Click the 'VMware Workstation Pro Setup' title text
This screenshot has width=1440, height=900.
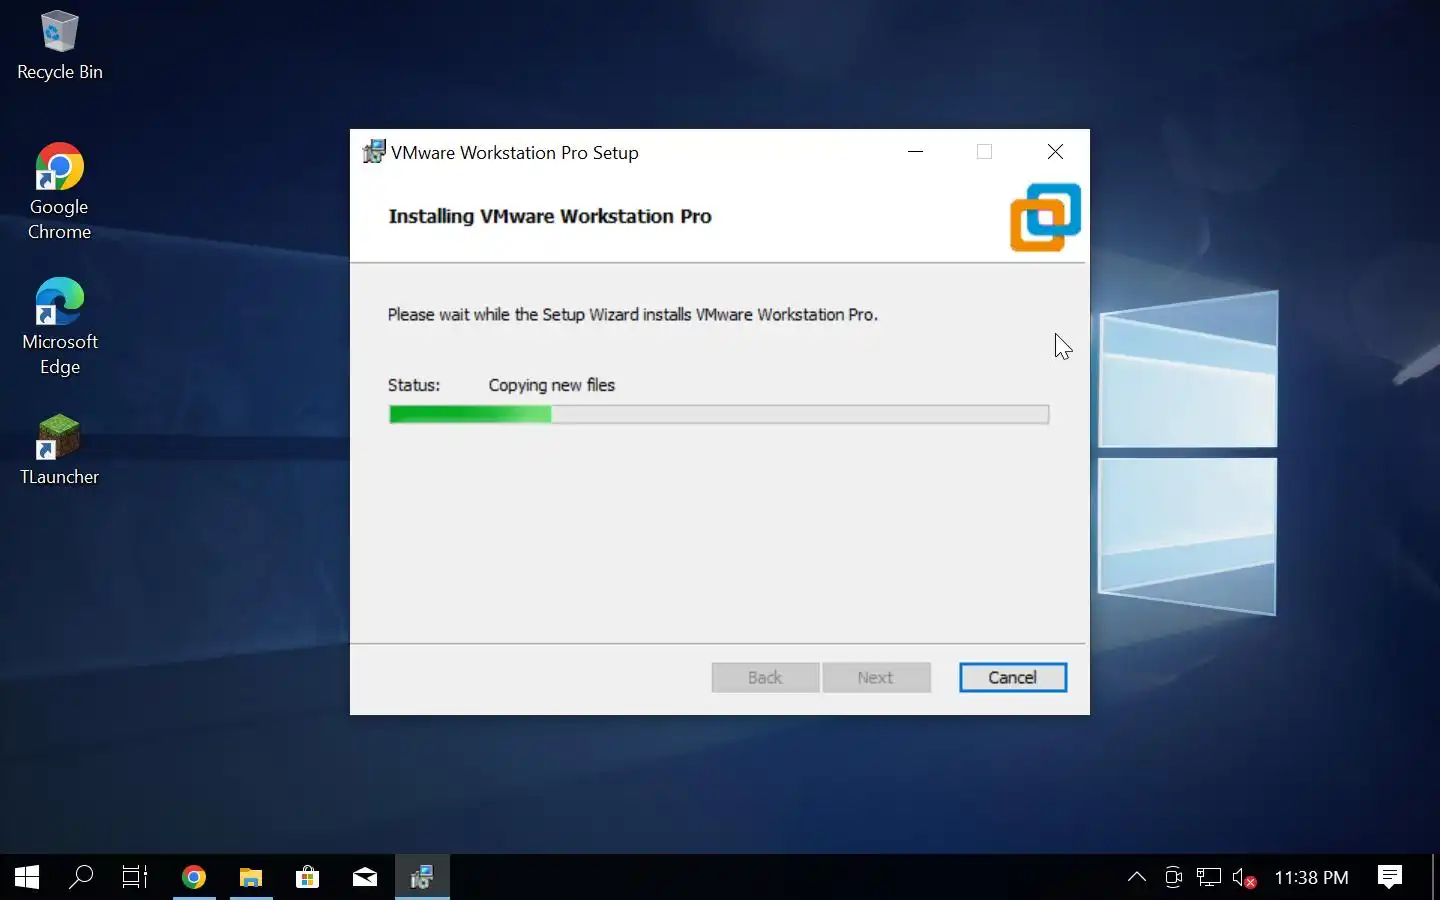point(515,153)
